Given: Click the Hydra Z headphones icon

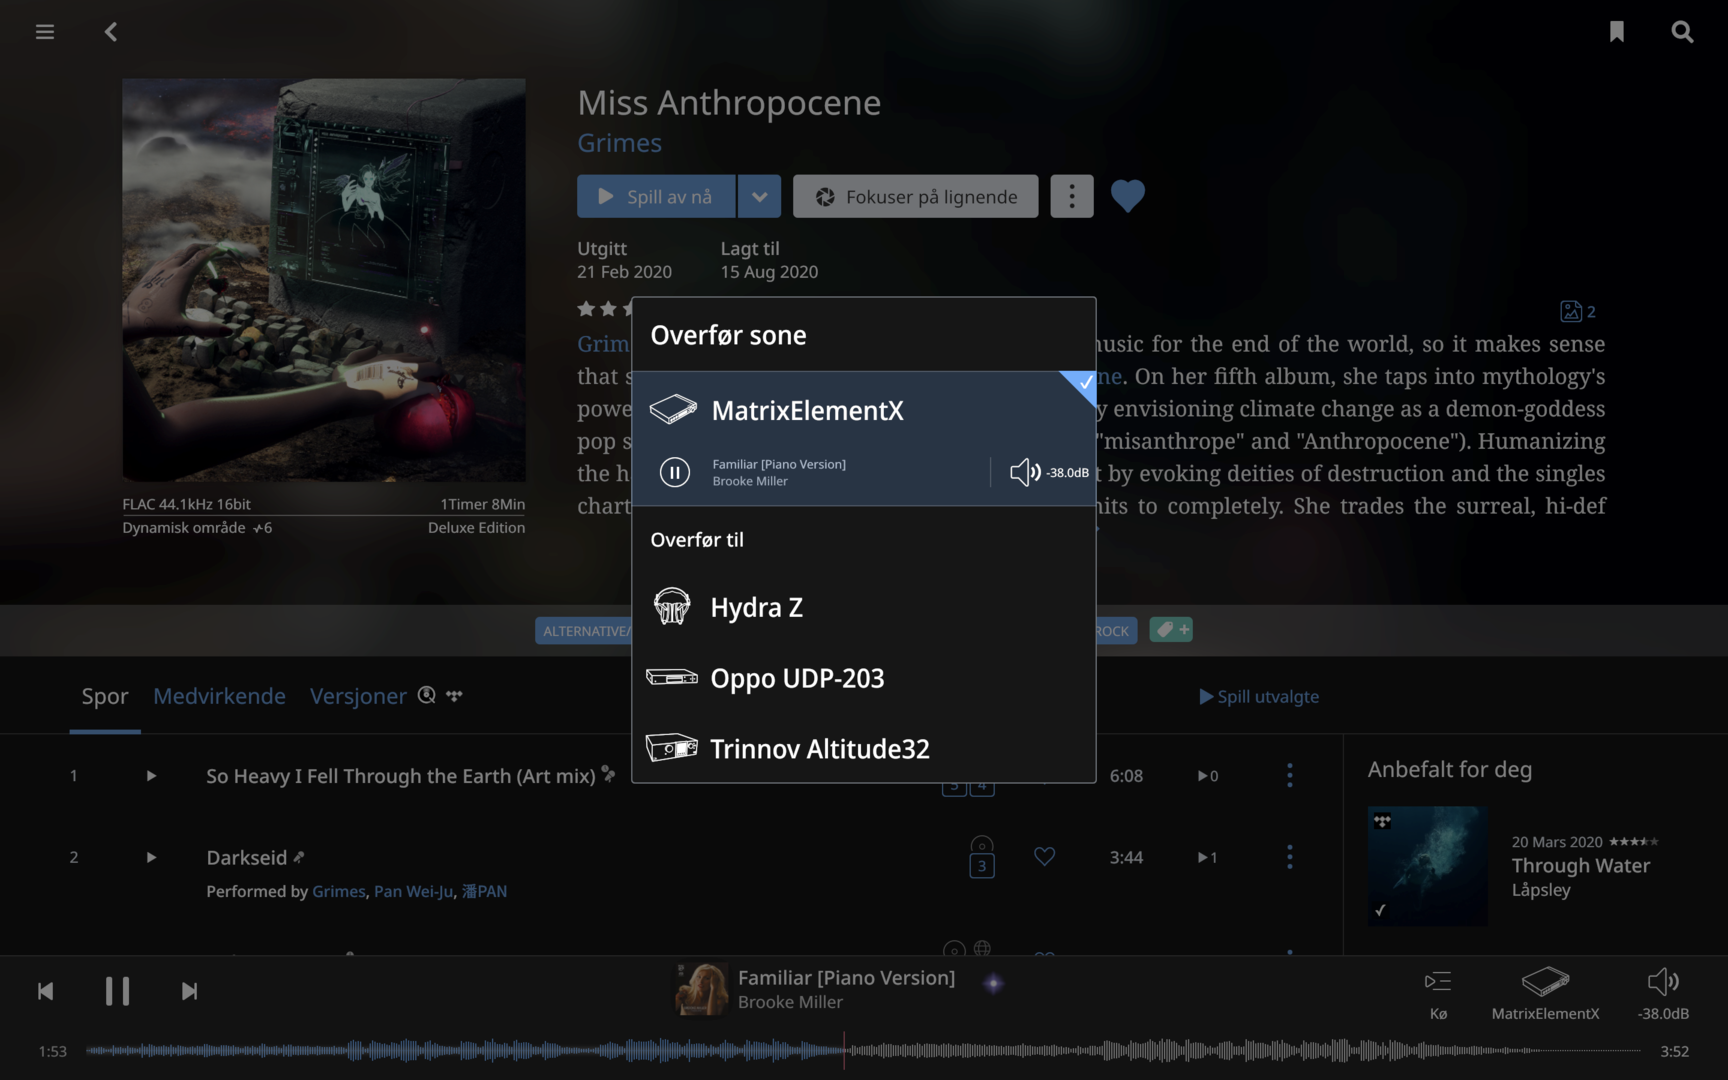Looking at the screenshot, I should point(672,606).
